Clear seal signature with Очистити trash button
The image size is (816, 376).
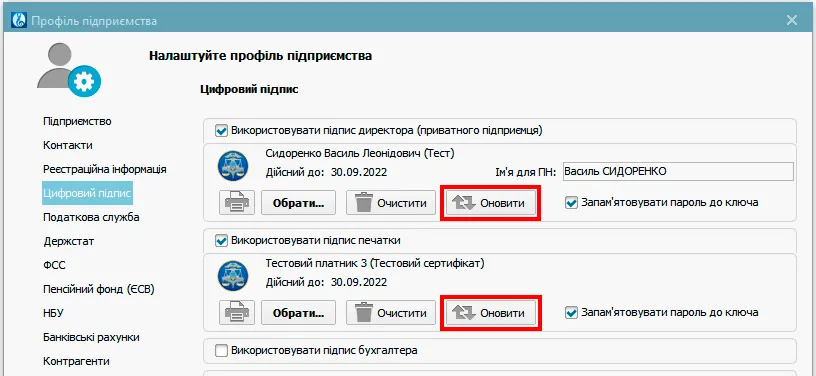point(391,313)
